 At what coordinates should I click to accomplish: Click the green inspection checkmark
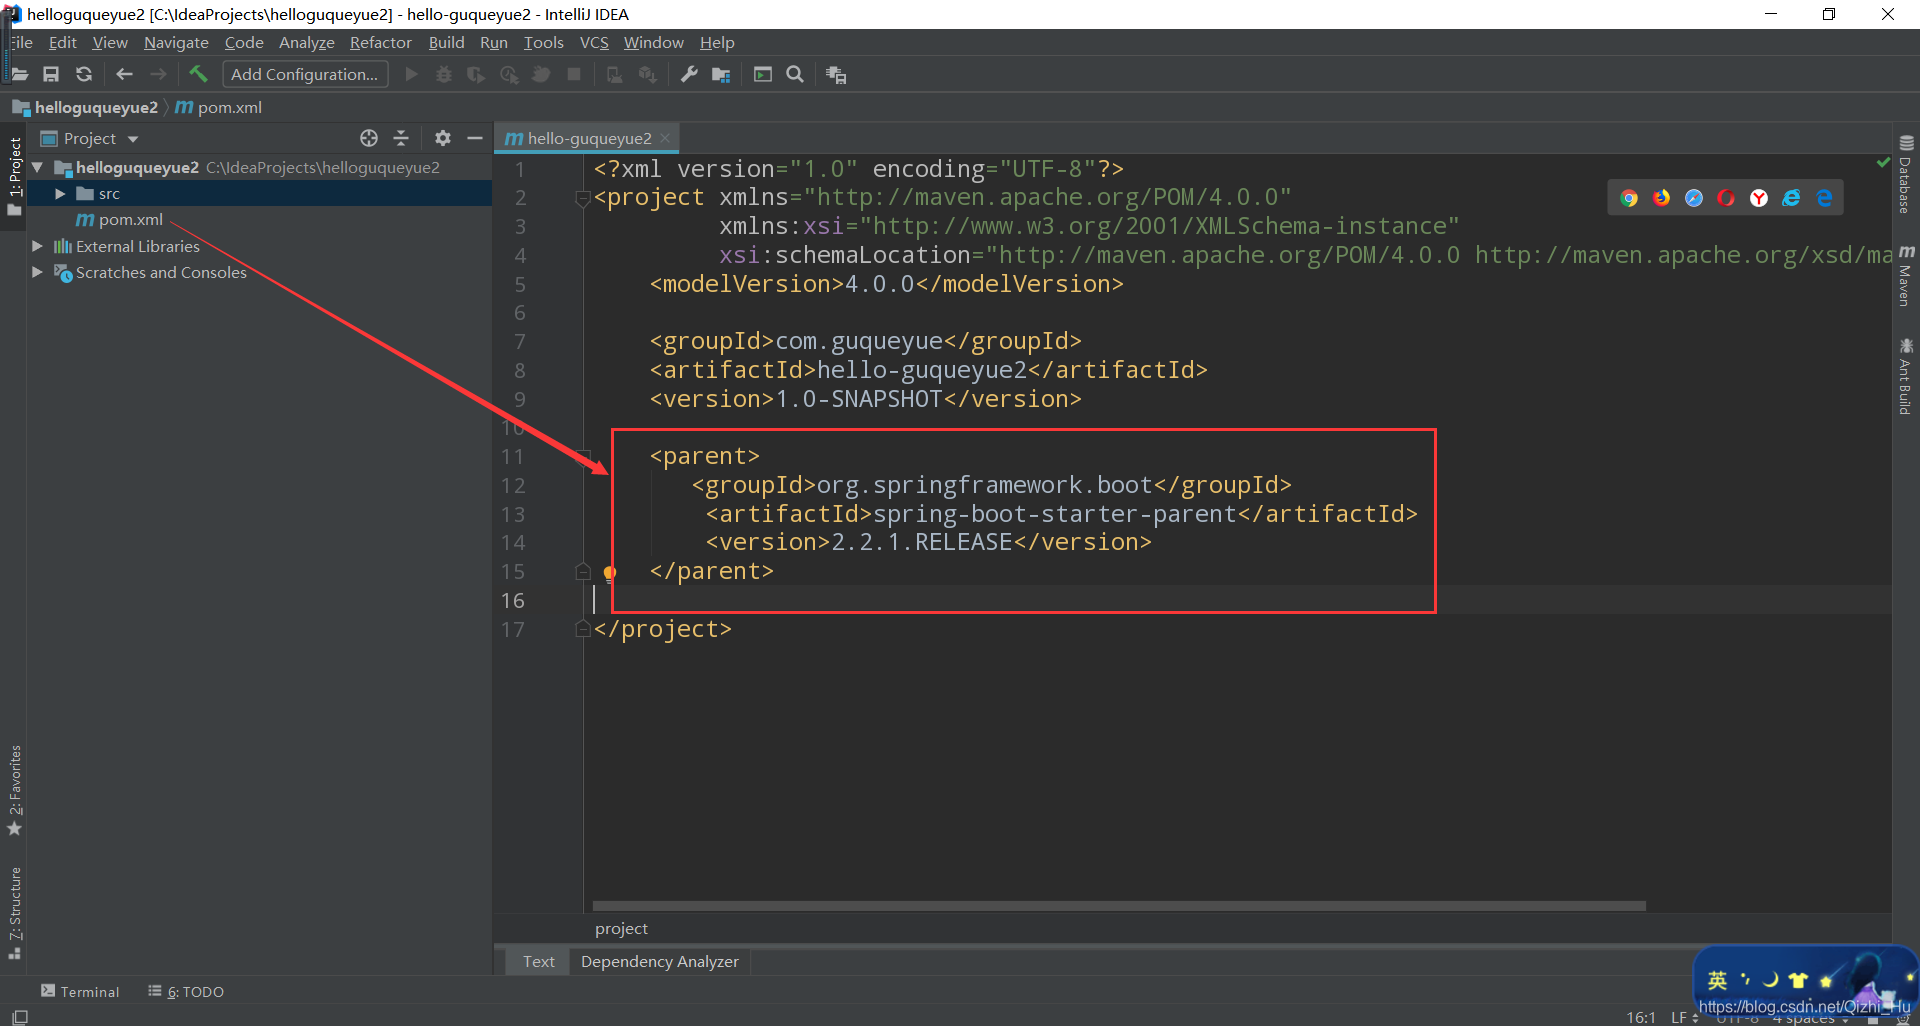tap(1883, 162)
